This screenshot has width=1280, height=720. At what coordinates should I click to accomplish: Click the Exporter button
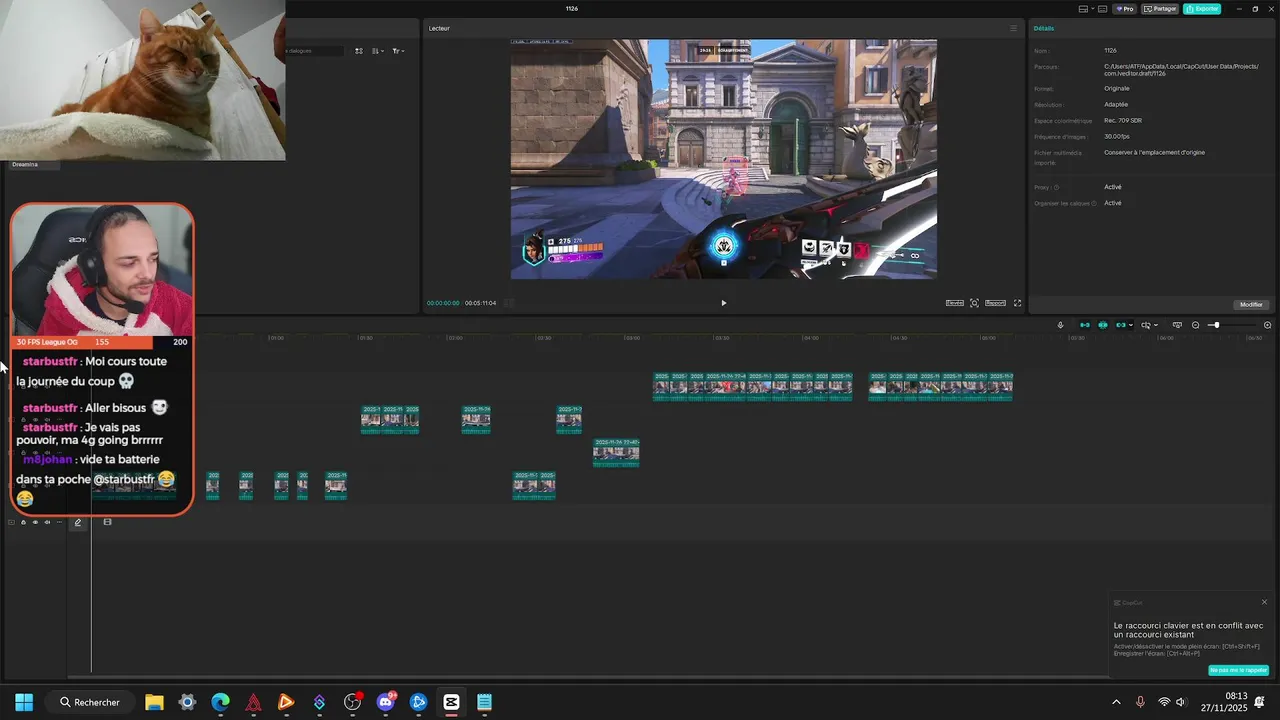(1202, 9)
